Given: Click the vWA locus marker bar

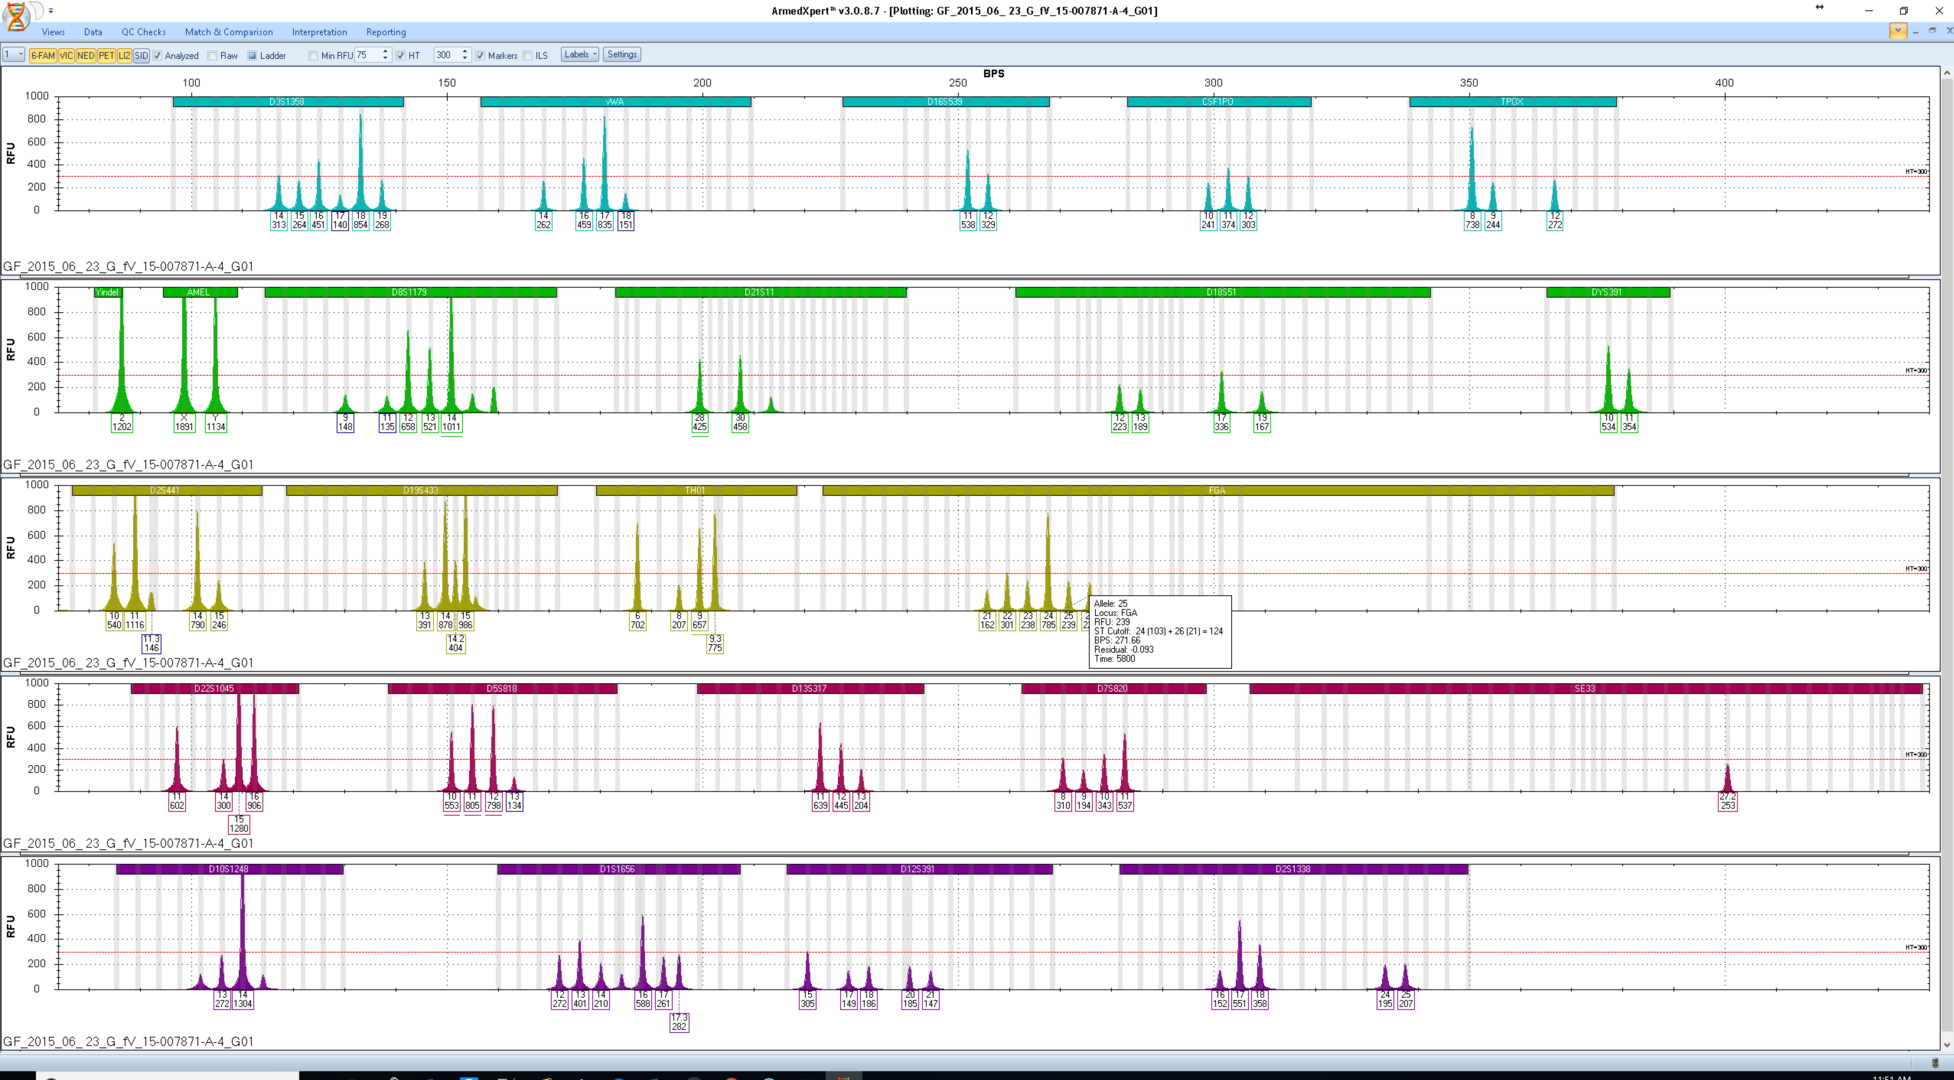Looking at the screenshot, I should (x=615, y=102).
